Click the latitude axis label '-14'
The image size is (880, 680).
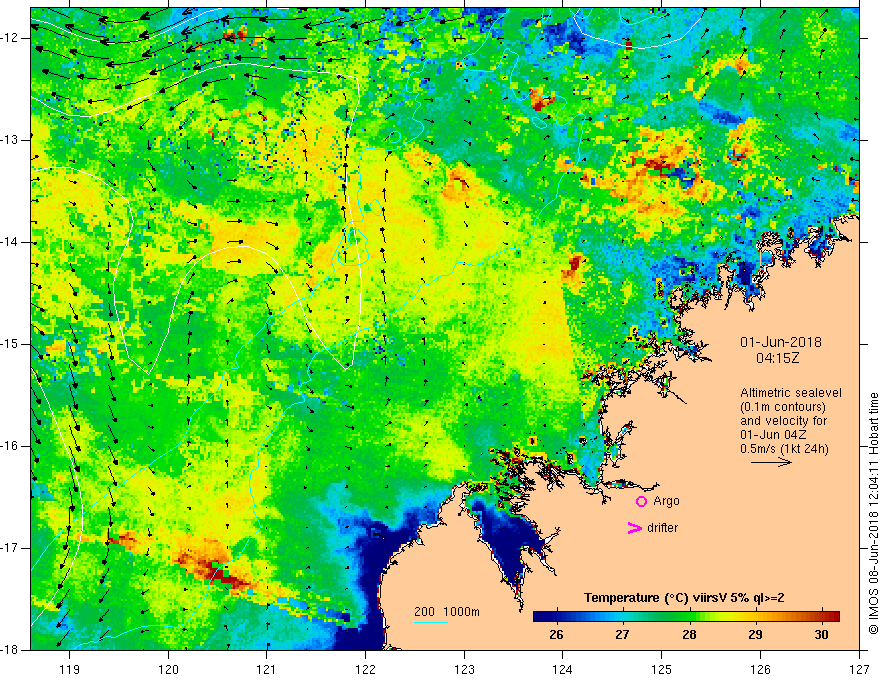[10, 242]
